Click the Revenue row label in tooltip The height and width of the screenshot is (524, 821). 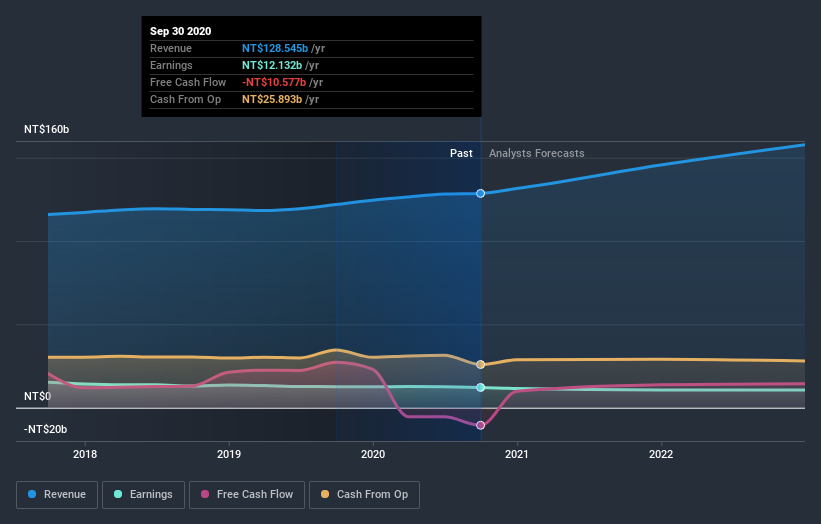tap(171, 48)
